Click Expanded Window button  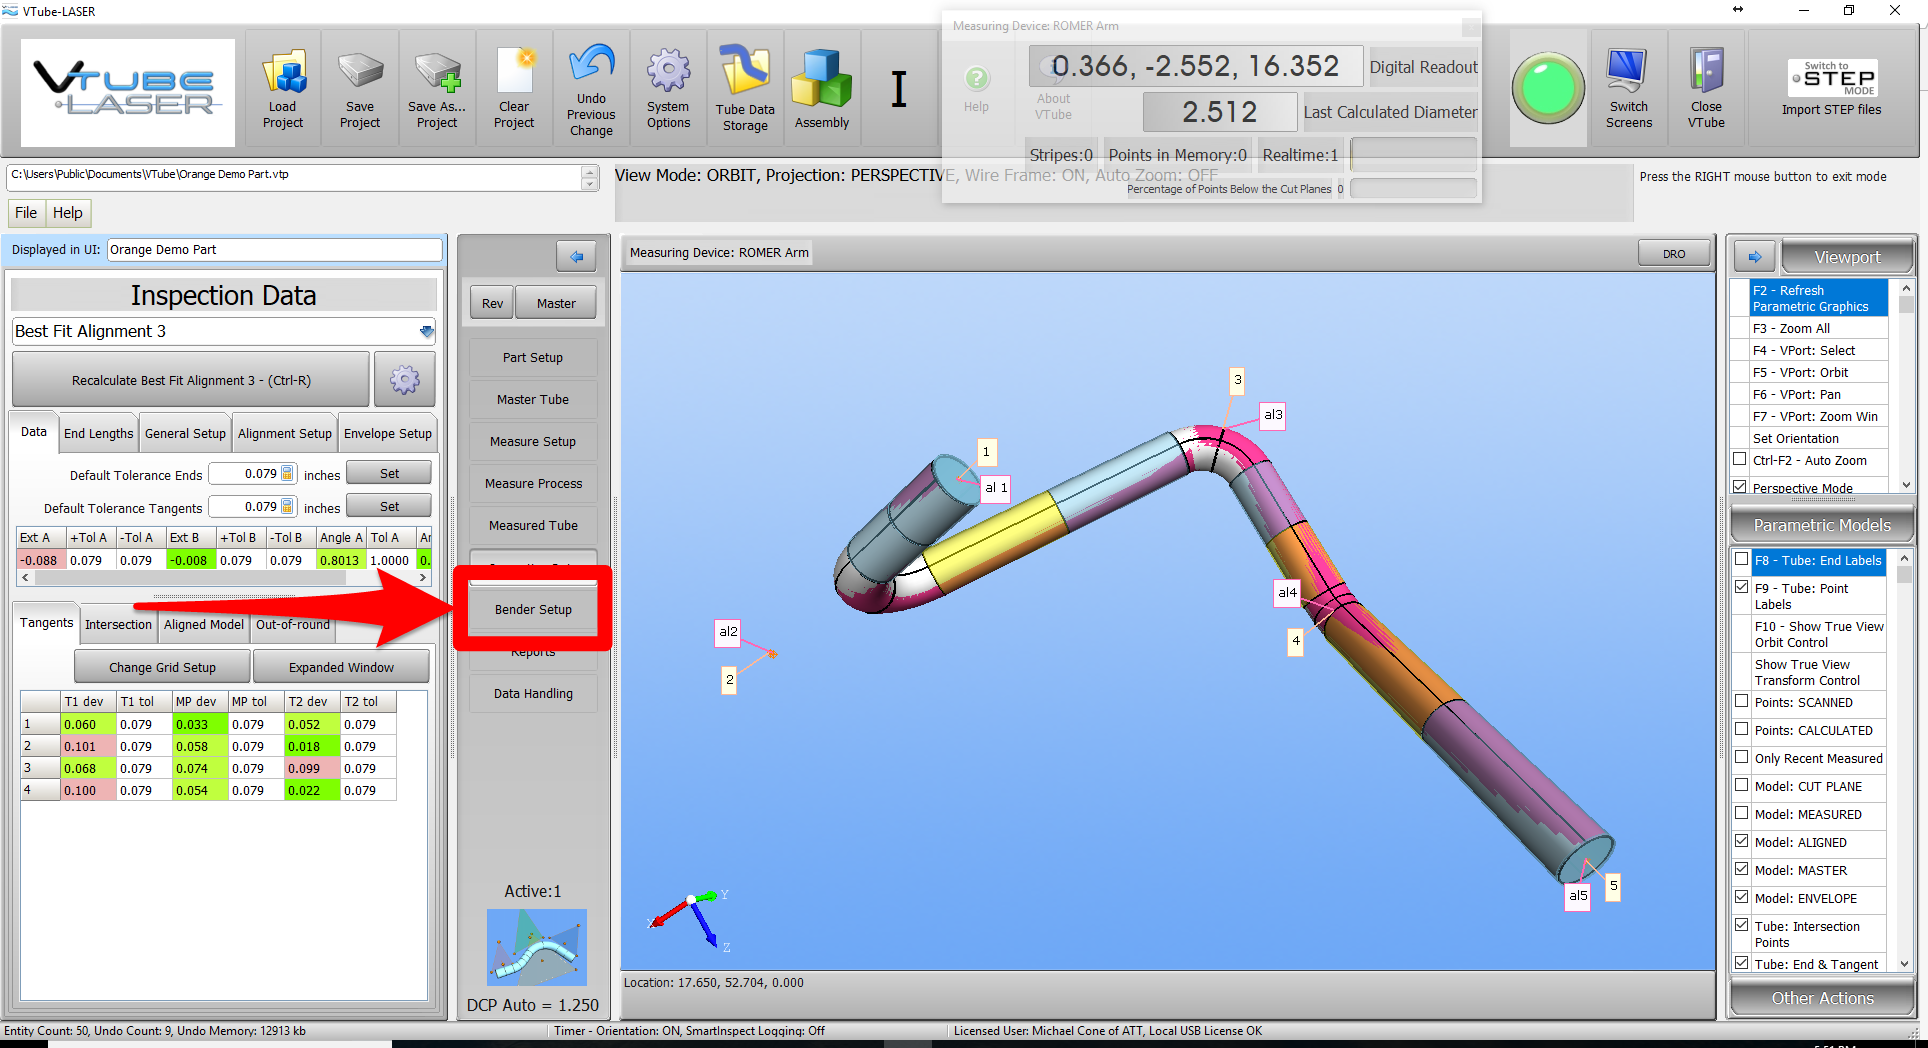[341, 667]
